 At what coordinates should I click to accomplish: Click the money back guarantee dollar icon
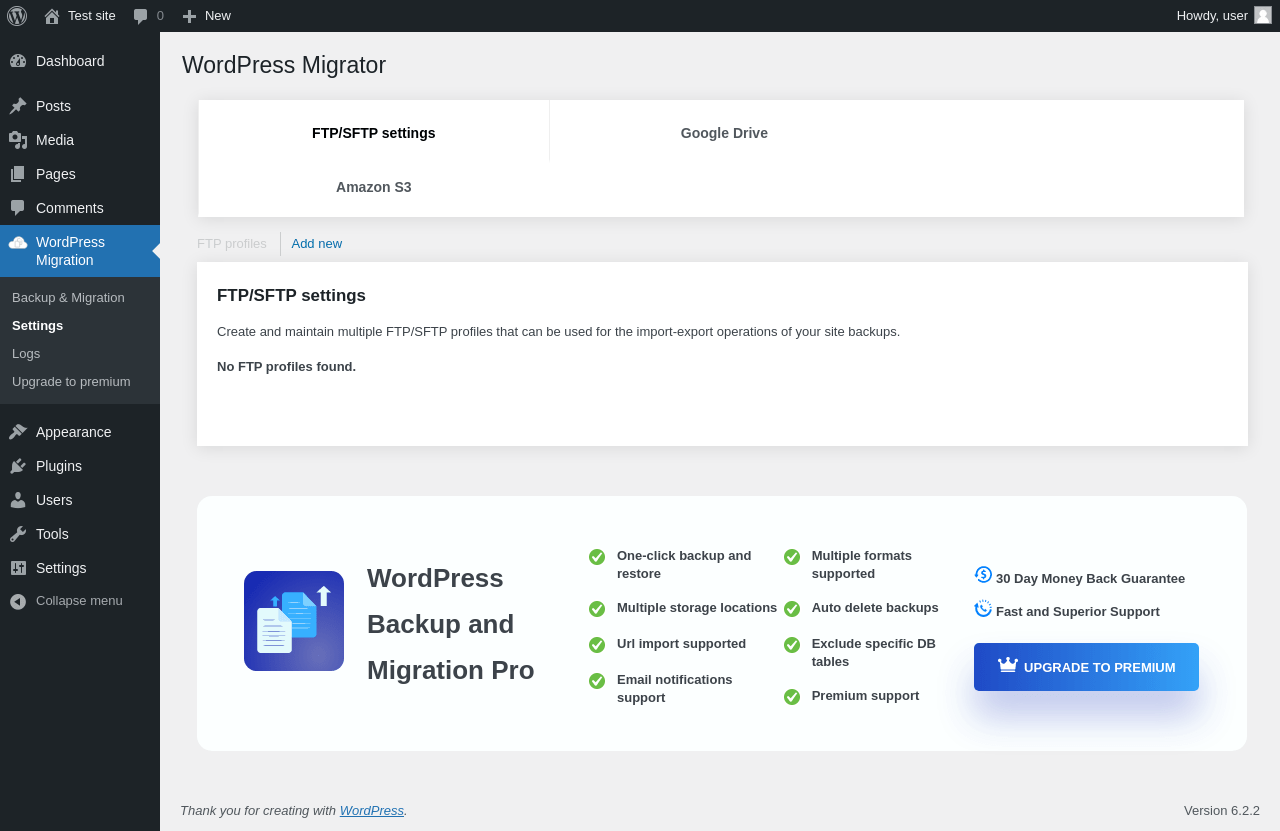983,575
